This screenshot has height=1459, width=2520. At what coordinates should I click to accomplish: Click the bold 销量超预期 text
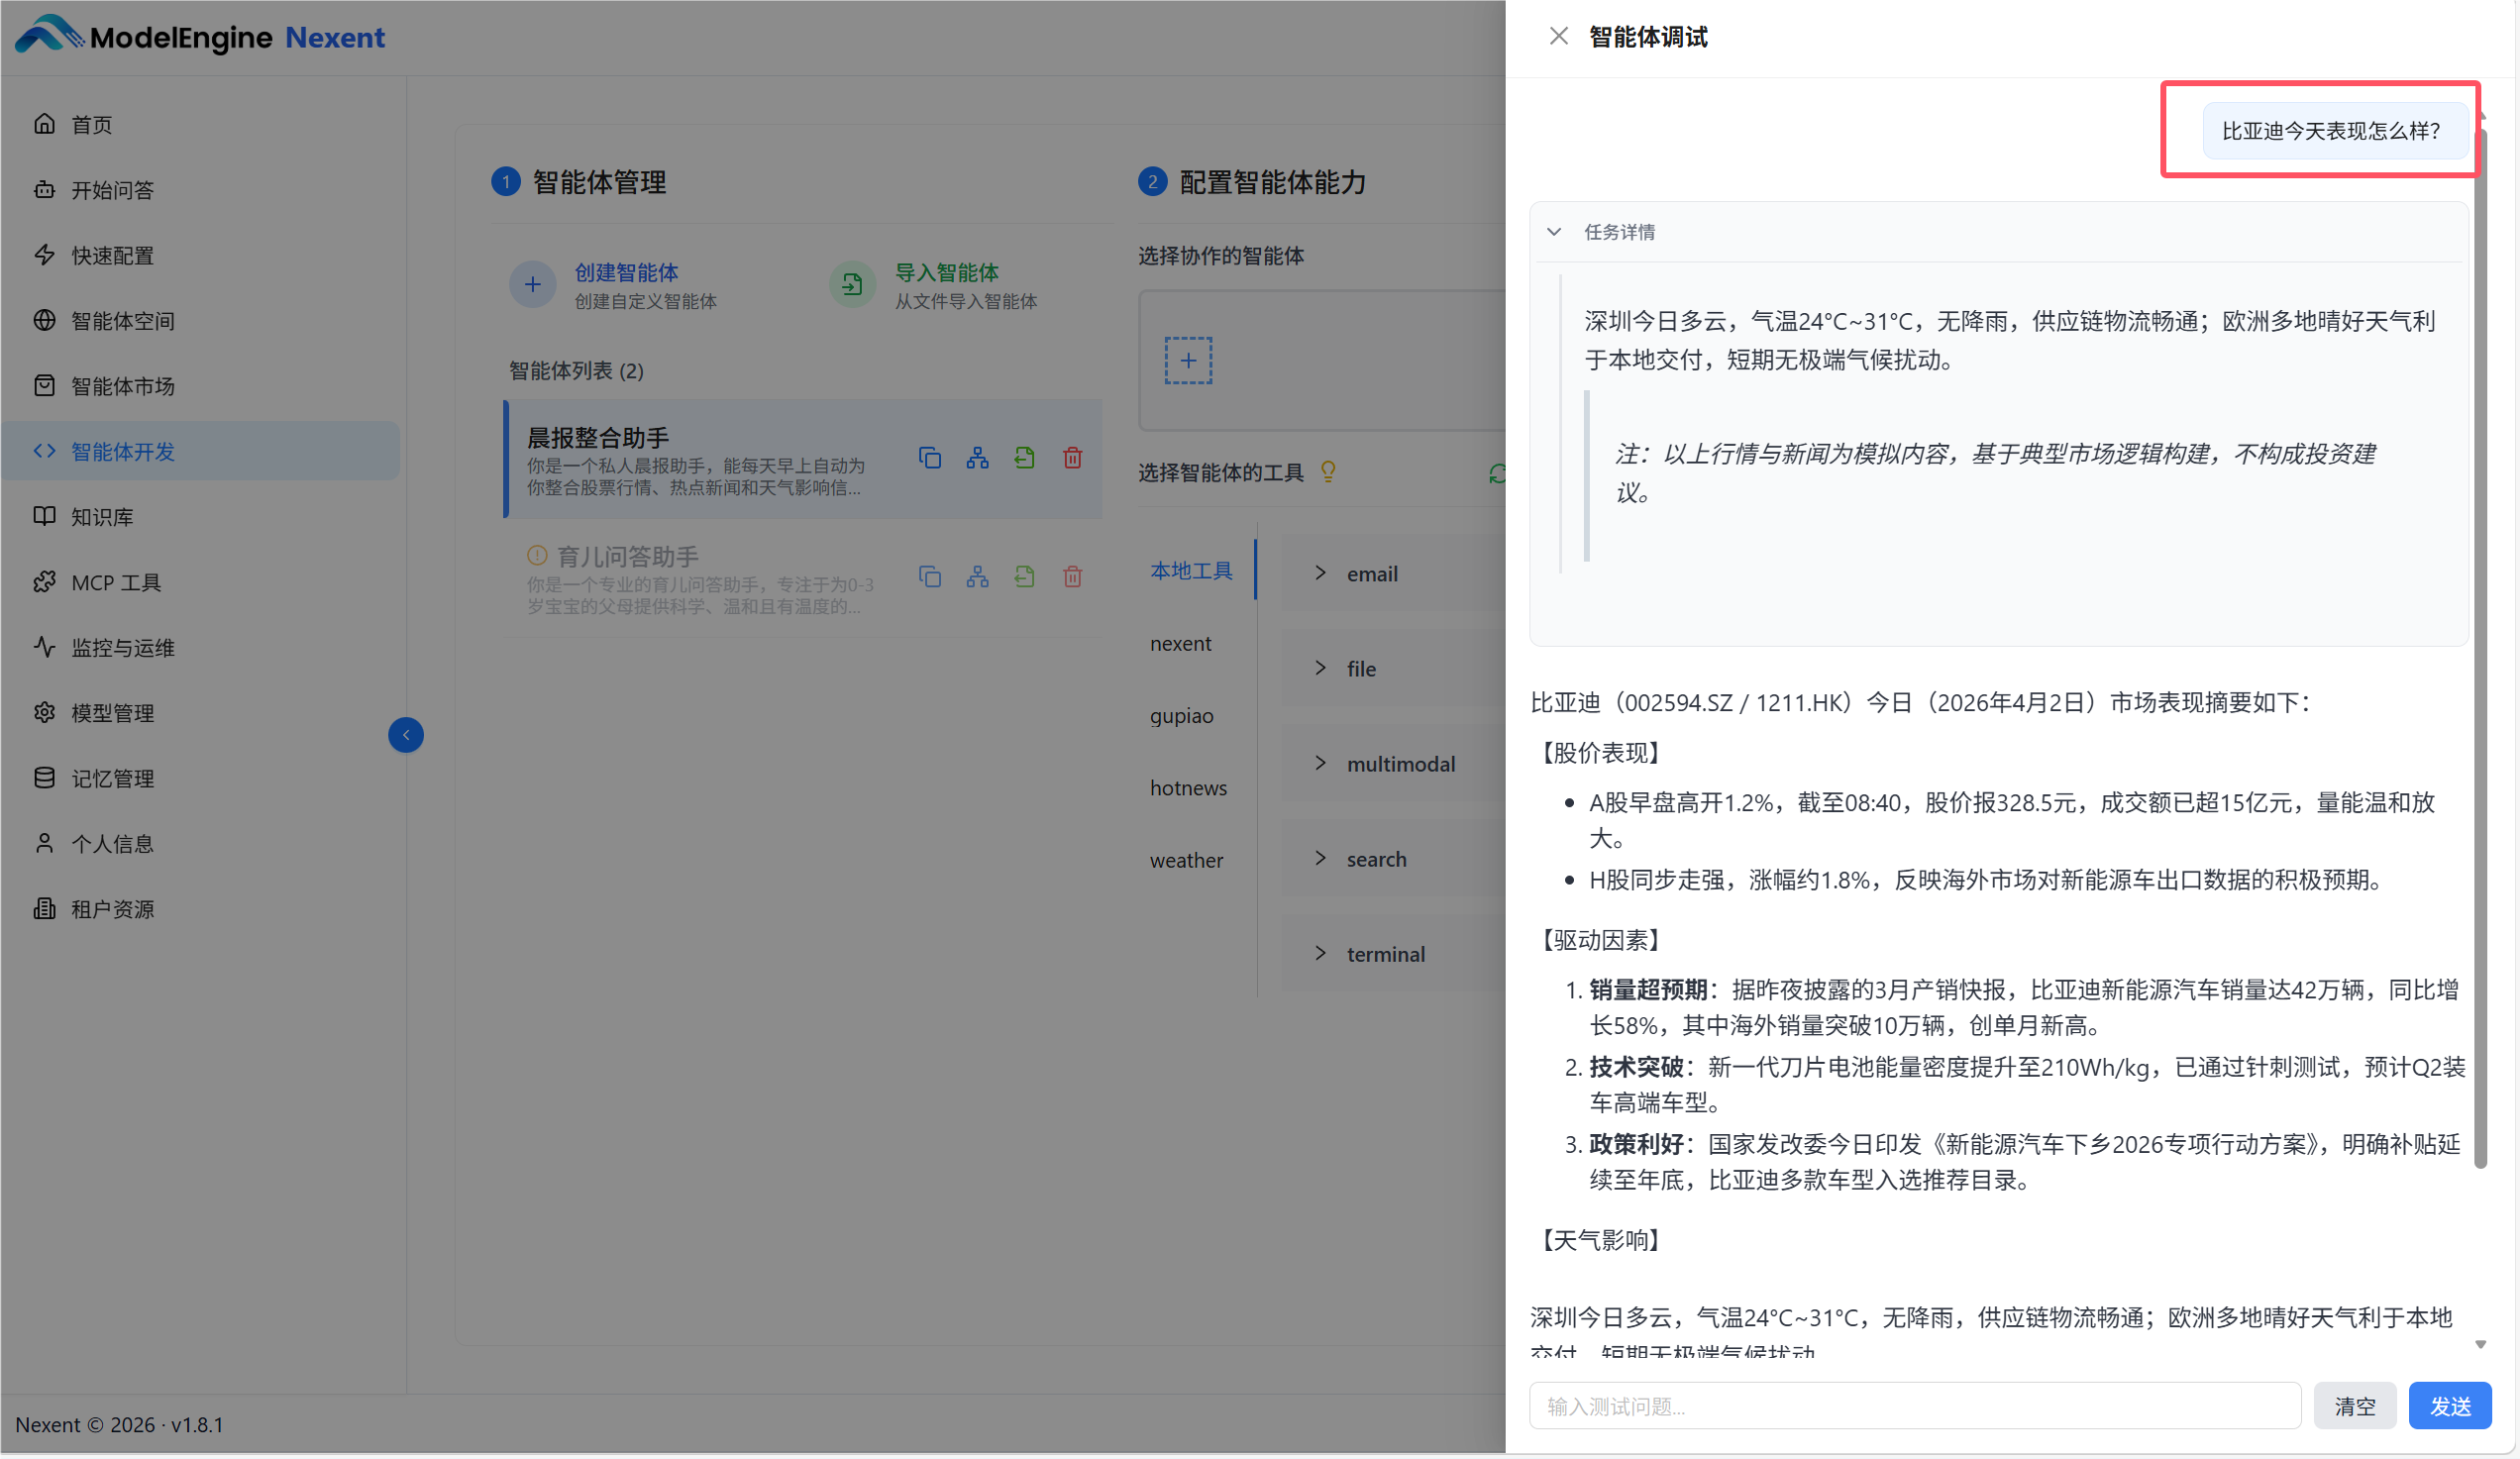(1648, 990)
